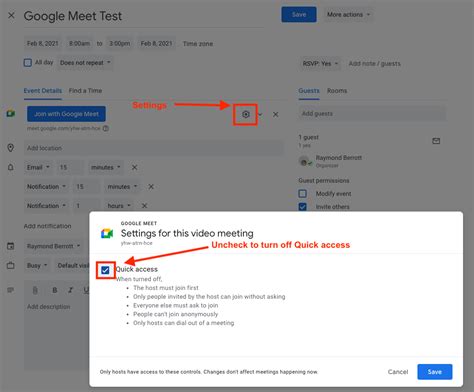Click the Add notification link
Image resolution: width=474 pixels, height=392 pixels.
point(47,226)
